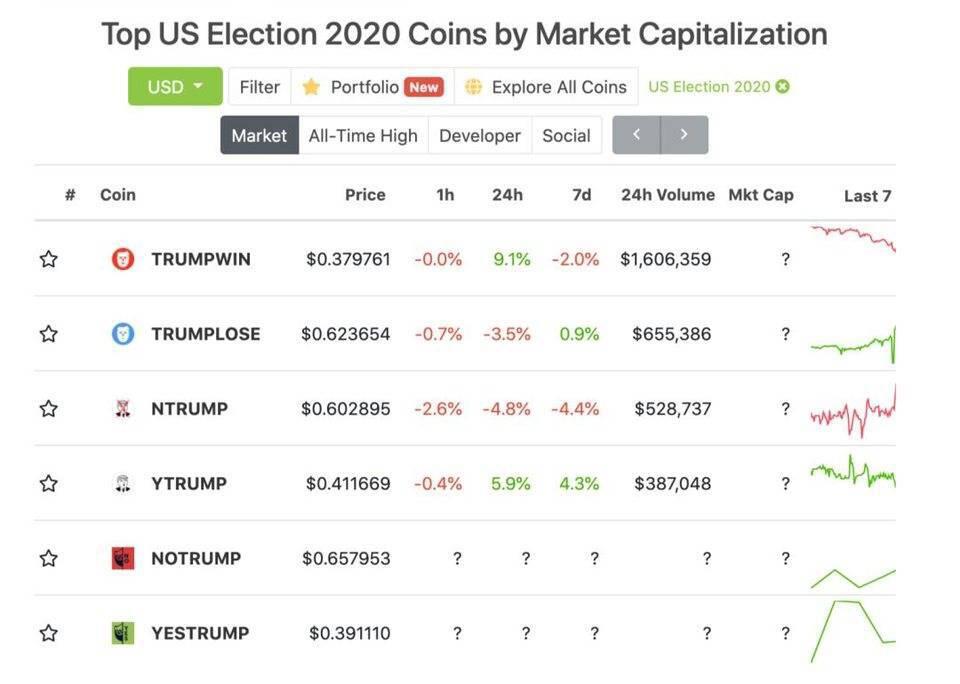Click the red NOTRUMP coin icon

click(123, 558)
